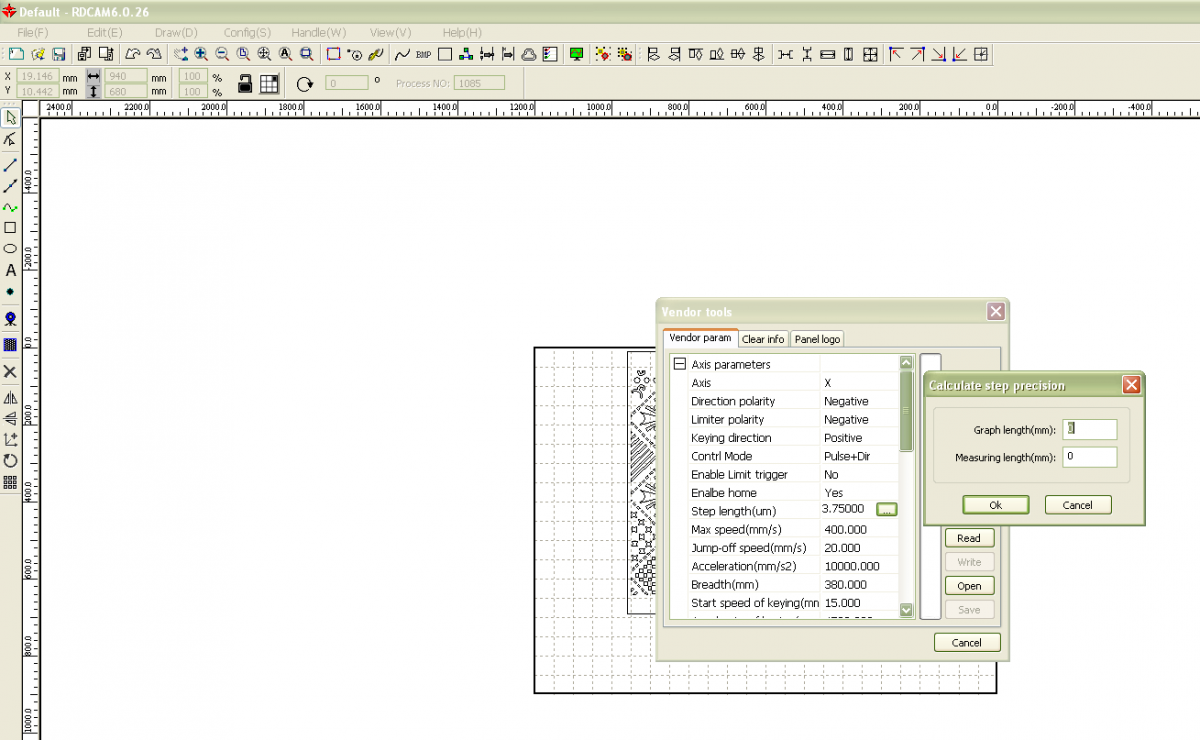
Task: Switch to the Panel logo tab
Action: pos(817,339)
